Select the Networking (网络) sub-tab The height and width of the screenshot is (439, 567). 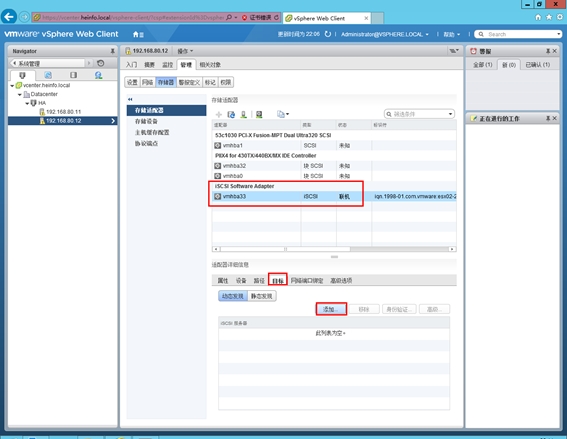148,82
